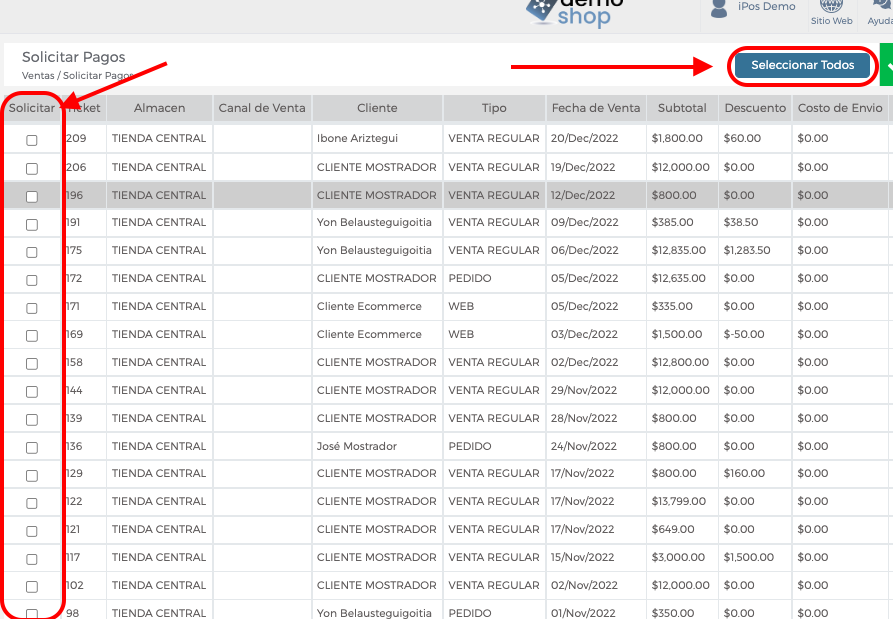The image size is (893, 619).
Task: Tick the box for ticket 129
Action: click(x=32, y=475)
